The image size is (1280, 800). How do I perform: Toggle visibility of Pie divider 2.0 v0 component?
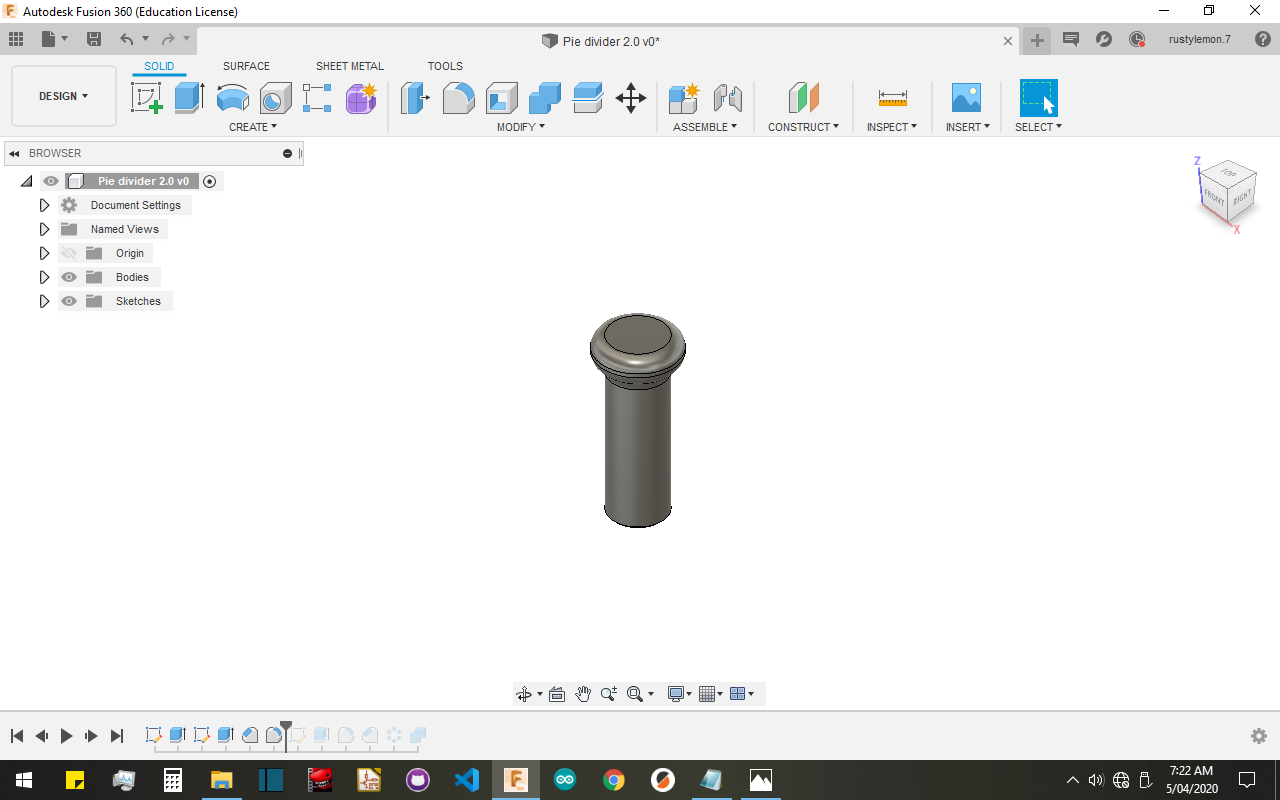51,181
